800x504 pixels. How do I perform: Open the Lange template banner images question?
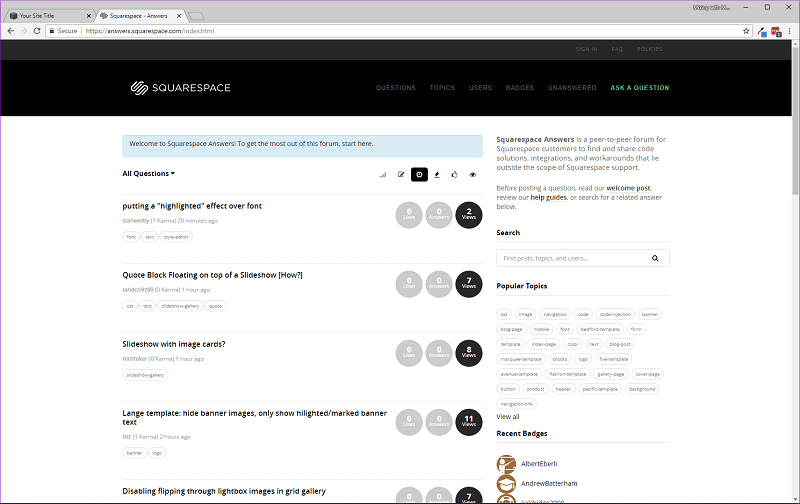(x=255, y=417)
